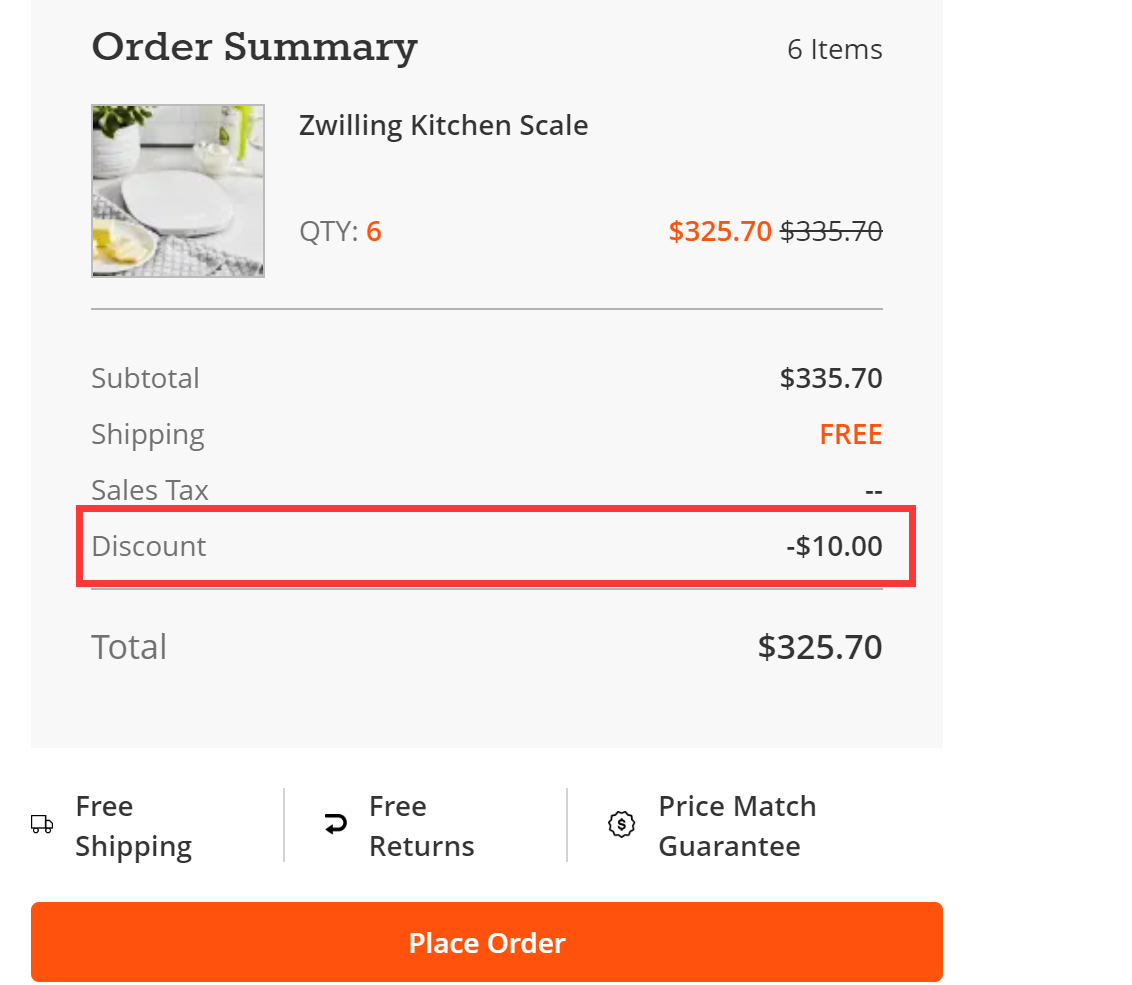Open the Zwilling Kitchen Scale product link
The image size is (1132, 985).
click(443, 125)
